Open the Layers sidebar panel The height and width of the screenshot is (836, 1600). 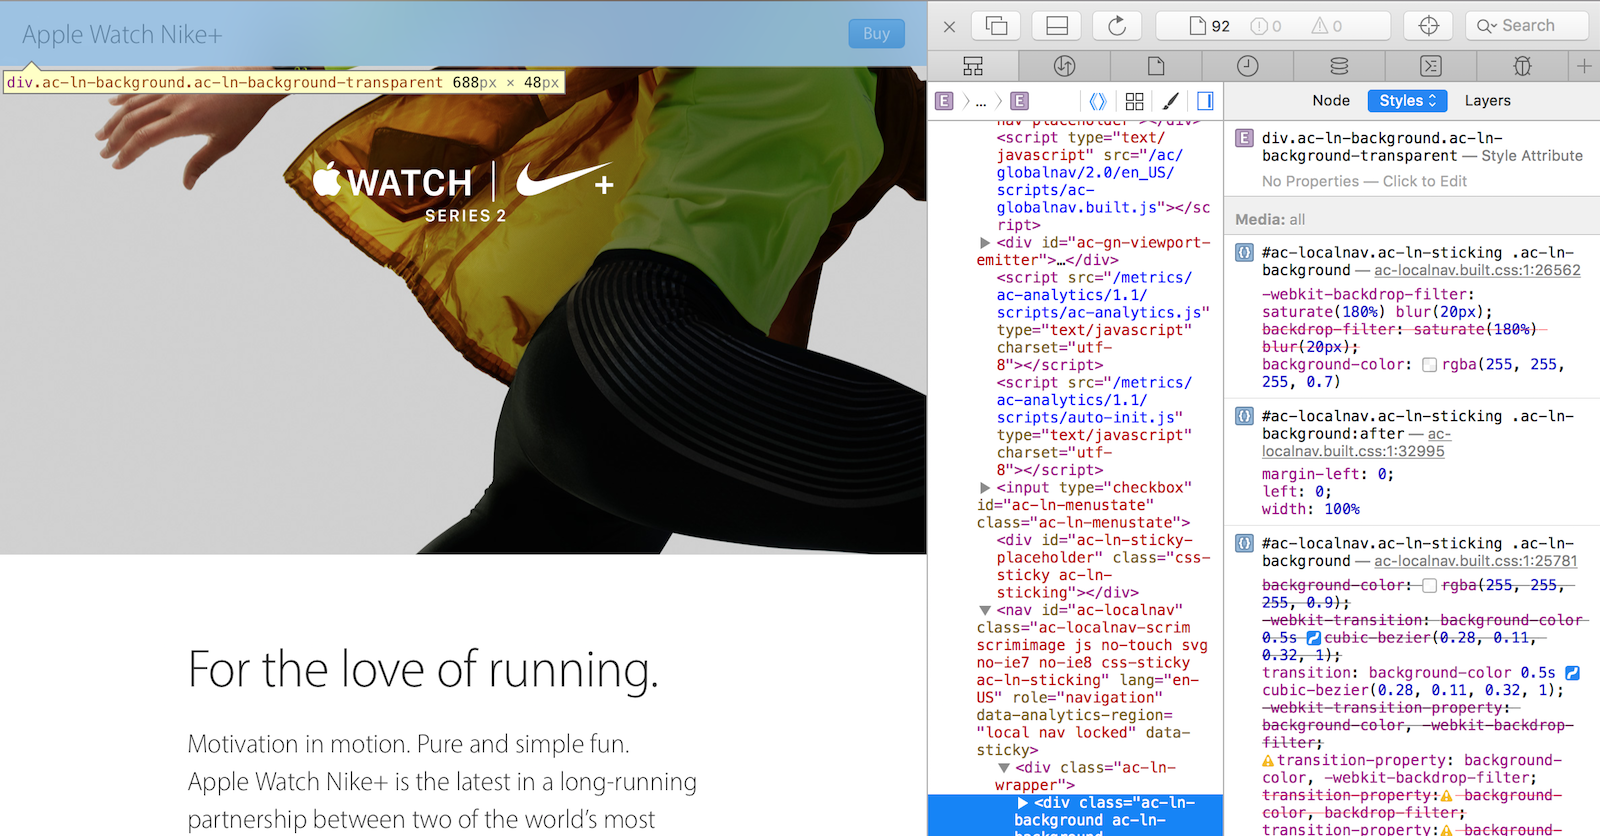tap(1487, 101)
